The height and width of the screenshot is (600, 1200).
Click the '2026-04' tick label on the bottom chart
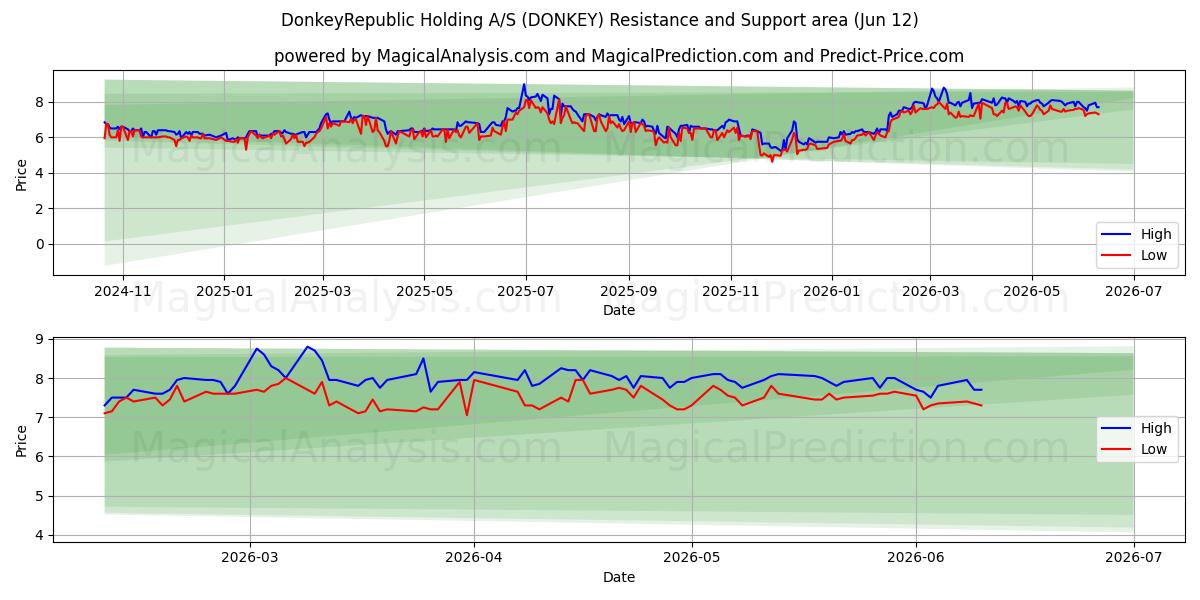tap(473, 556)
